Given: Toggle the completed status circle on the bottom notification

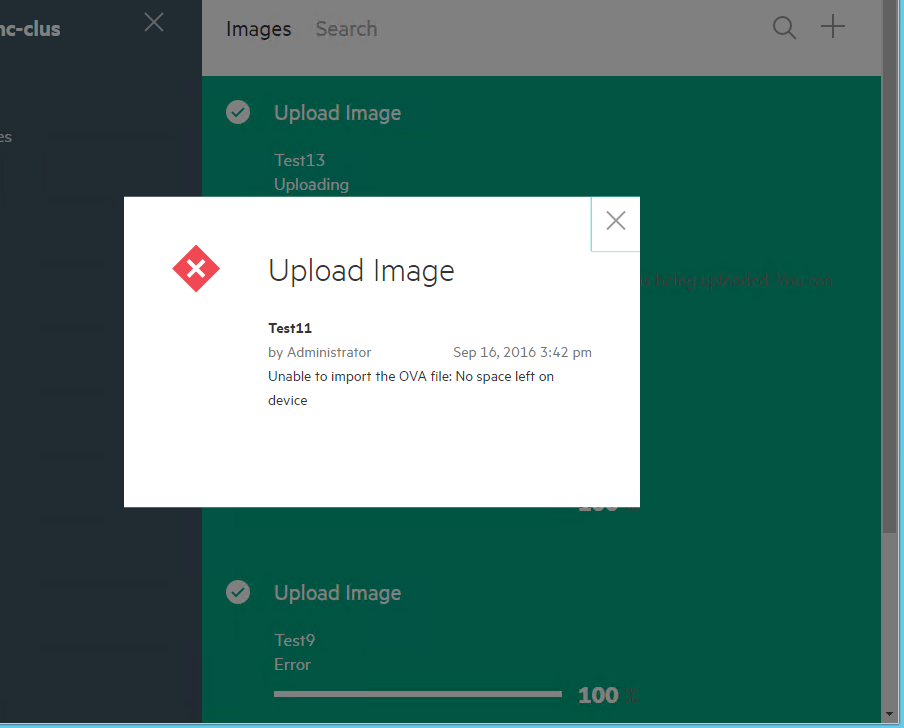Looking at the screenshot, I should pyautogui.click(x=238, y=592).
